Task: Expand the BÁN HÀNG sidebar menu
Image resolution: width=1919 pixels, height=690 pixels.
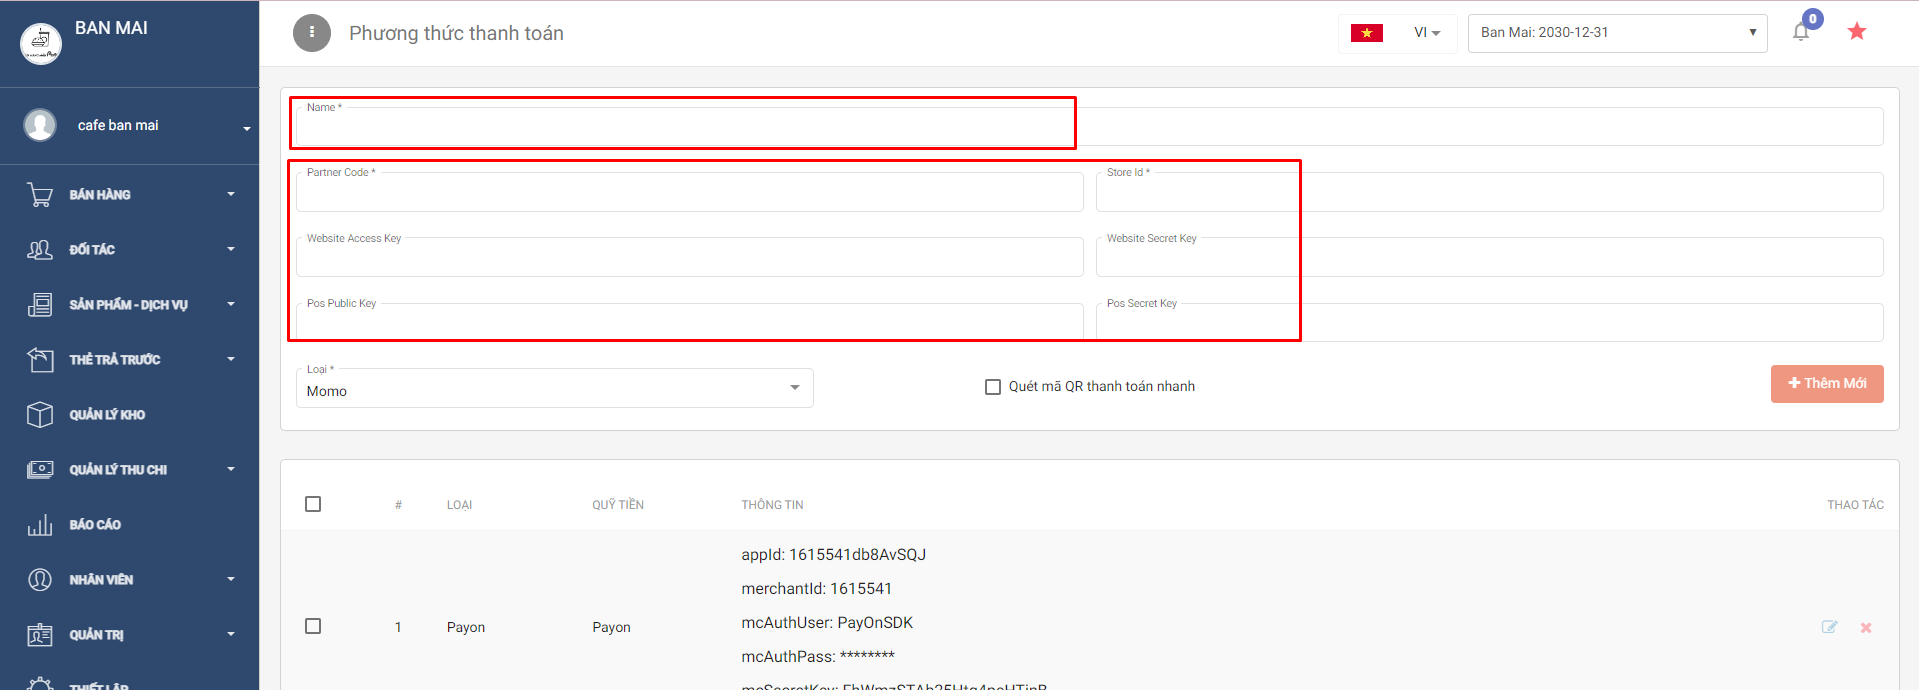Action: pyautogui.click(x=130, y=194)
